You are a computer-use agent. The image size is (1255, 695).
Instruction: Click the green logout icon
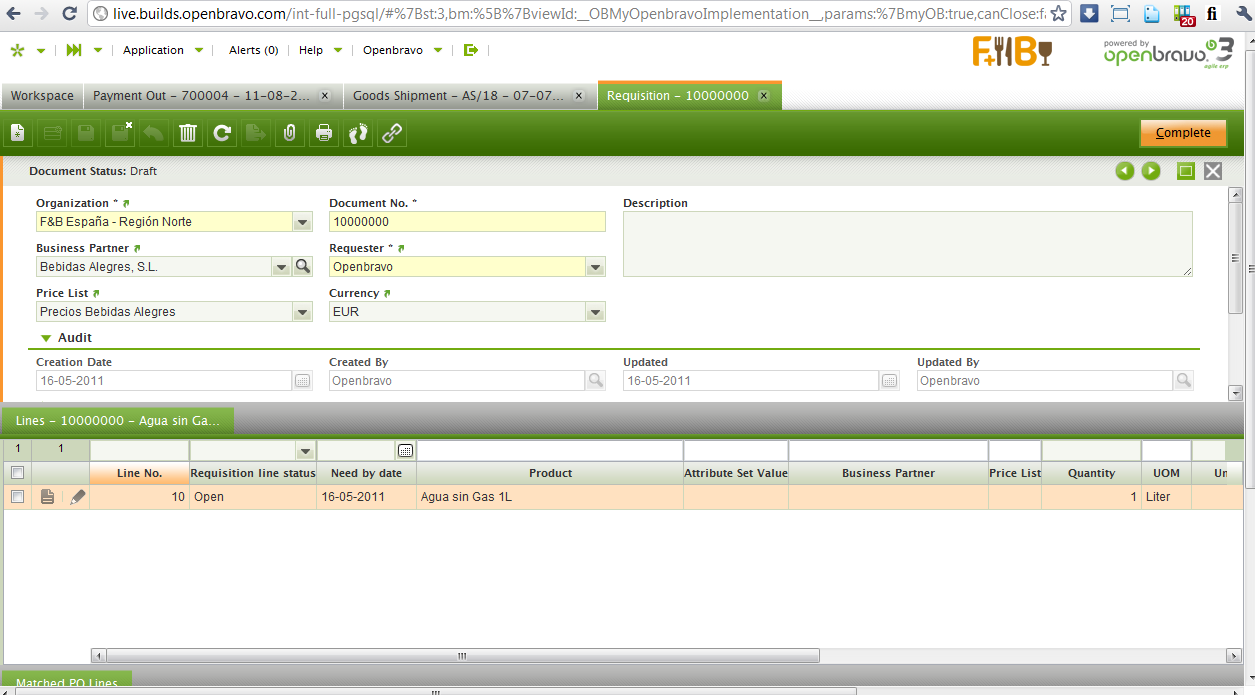(x=471, y=50)
